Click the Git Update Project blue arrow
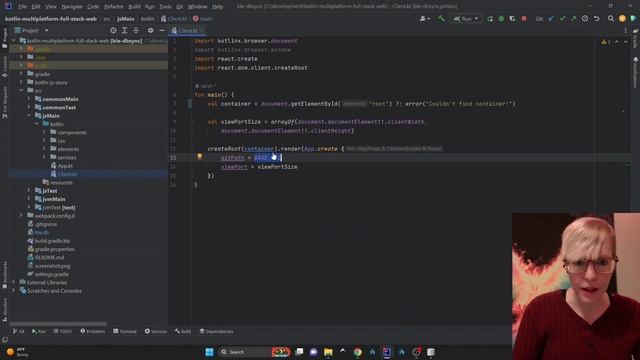Viewport: 640px width, 360px height. (x=551, y=19)
